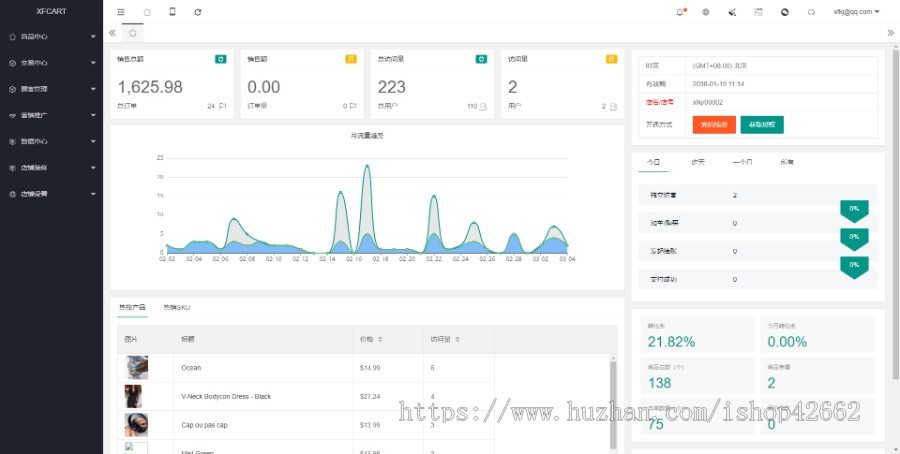Click the house icon beside 商品中心
This screenshot has width=900, height=454.
tap(13, 36)
